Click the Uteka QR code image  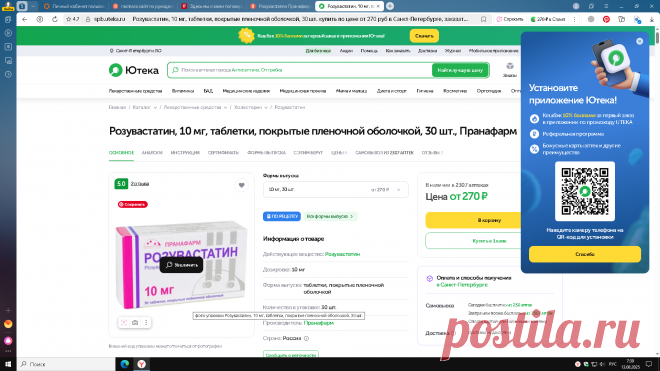click(585, 191)
